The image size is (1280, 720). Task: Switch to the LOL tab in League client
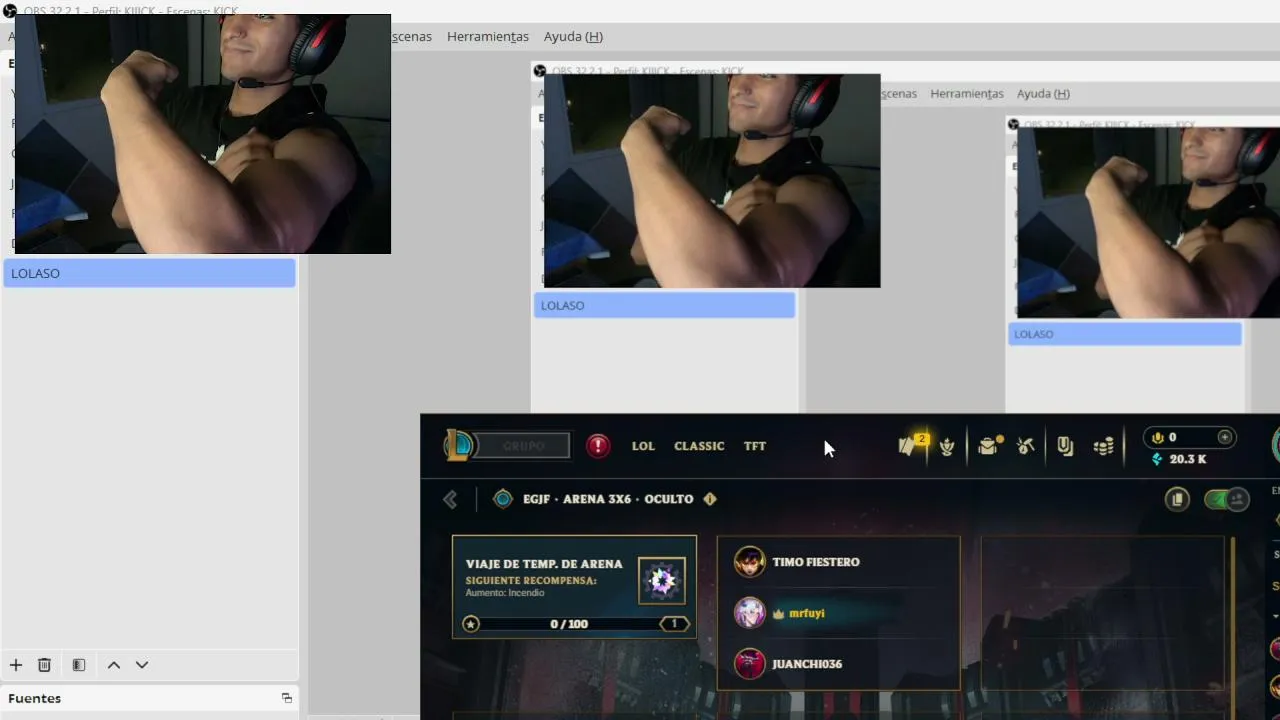pyautogui.click(x=643, y=446)
